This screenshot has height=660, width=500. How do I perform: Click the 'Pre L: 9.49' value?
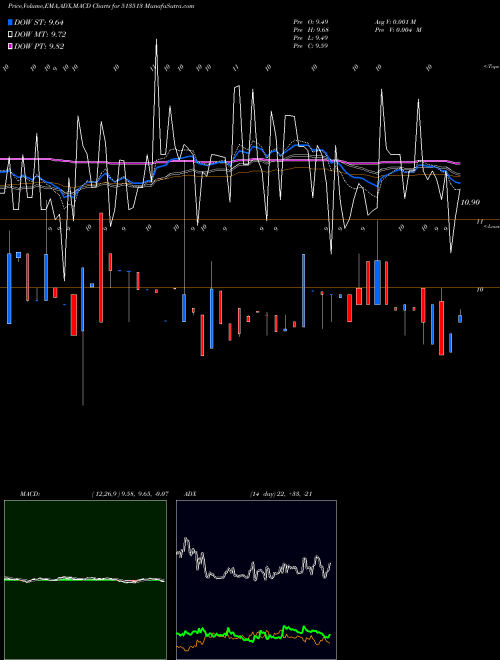click(x=311, y=38)
